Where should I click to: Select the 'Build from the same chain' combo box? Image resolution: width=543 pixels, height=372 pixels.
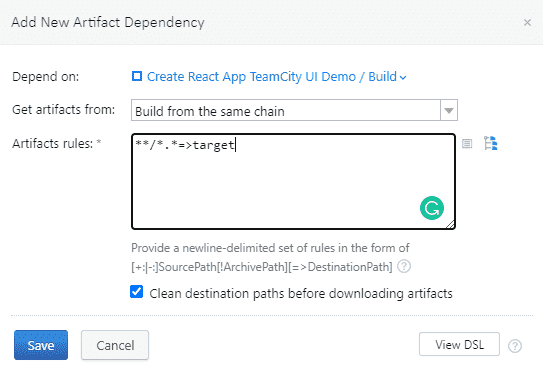(x=294, y=110)
